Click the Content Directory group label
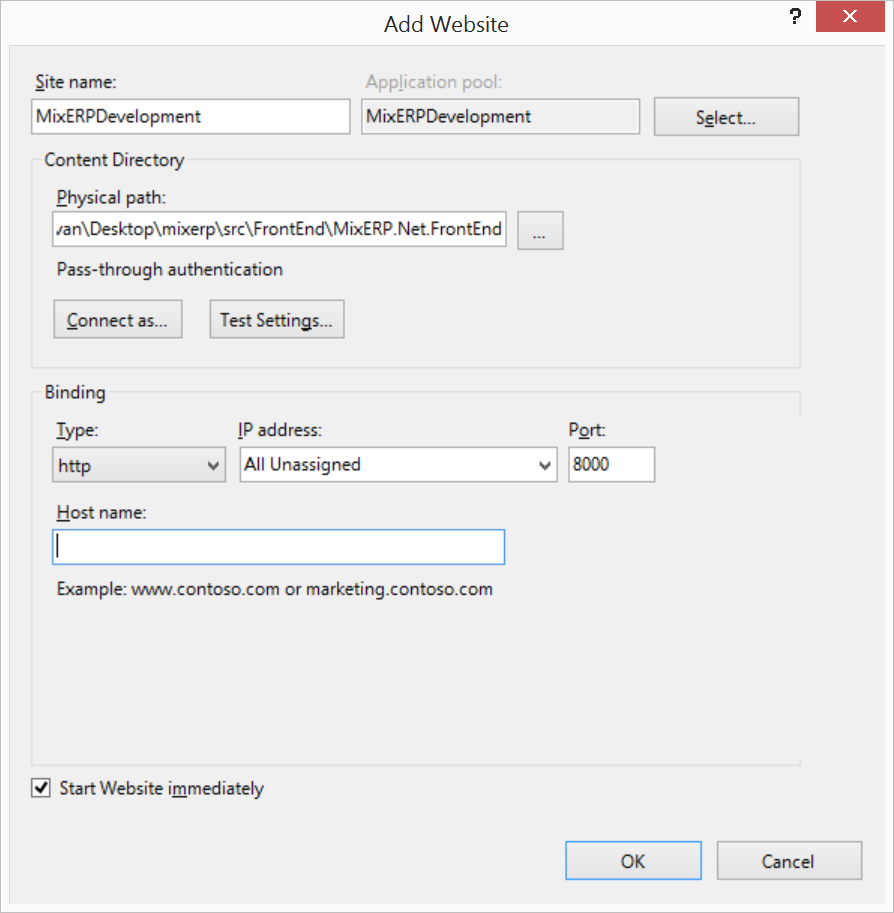Image resolution: width=894 pixels, height=913 pixels. click(x=114, y=160)
